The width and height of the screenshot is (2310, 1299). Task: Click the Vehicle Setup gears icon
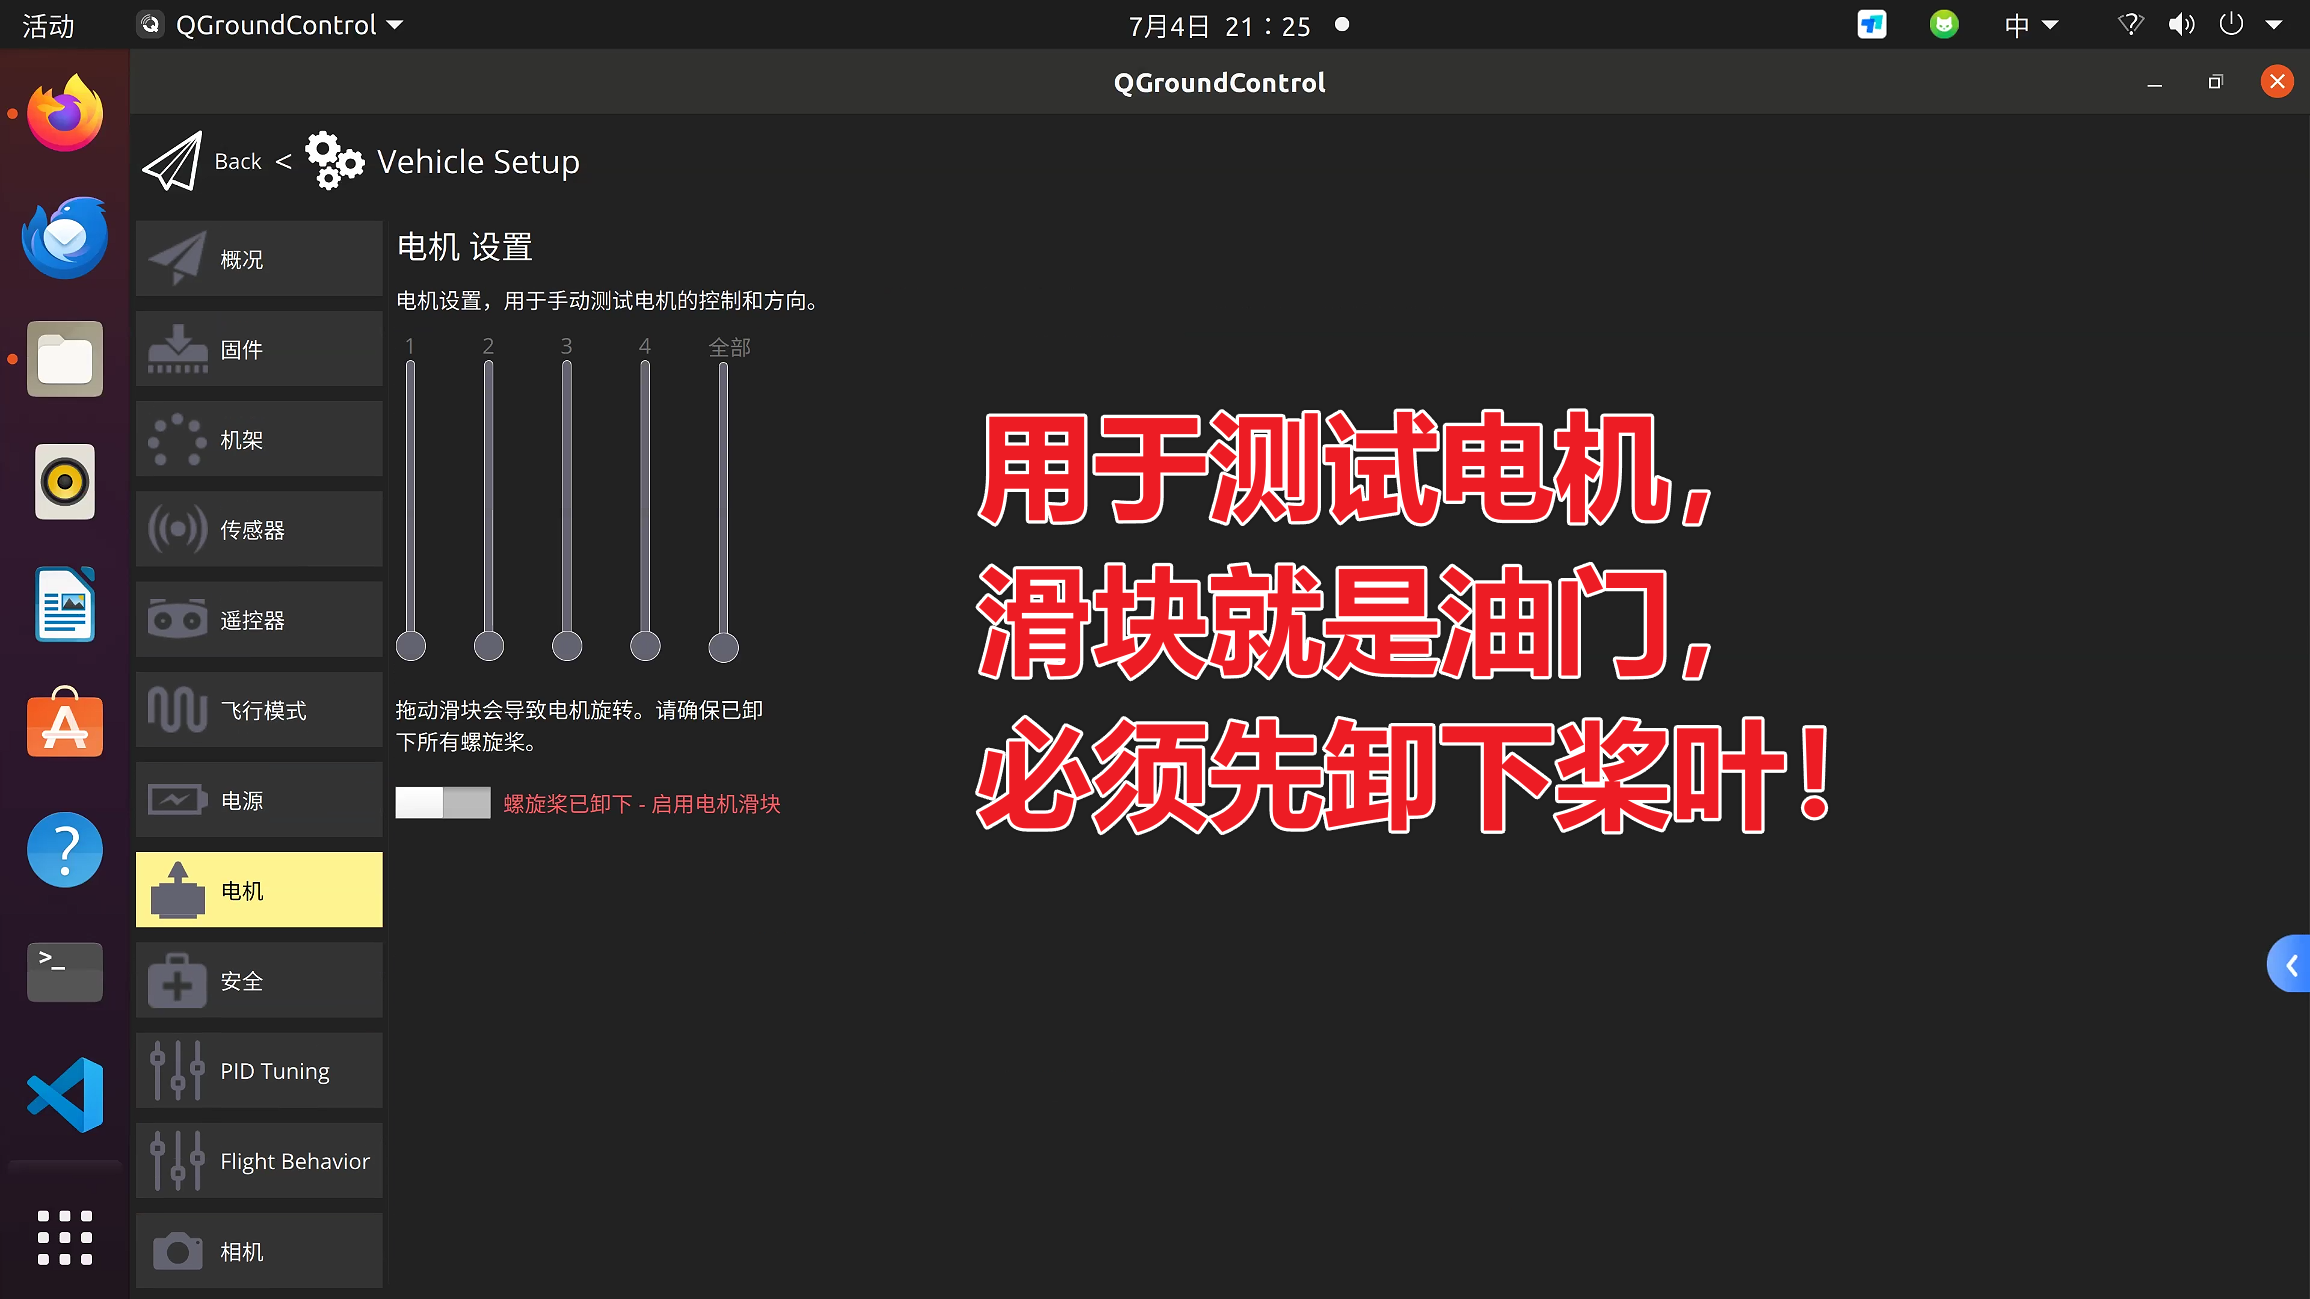pyautogui.click(x=334, y=160)
